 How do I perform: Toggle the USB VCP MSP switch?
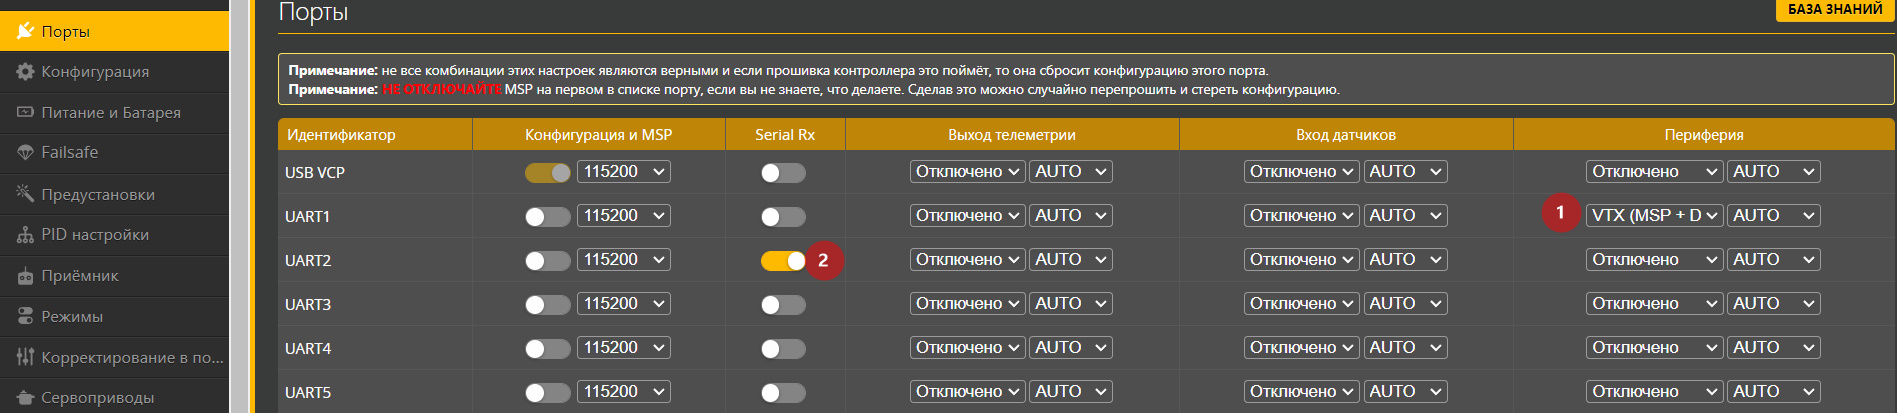tap(547, 173)
